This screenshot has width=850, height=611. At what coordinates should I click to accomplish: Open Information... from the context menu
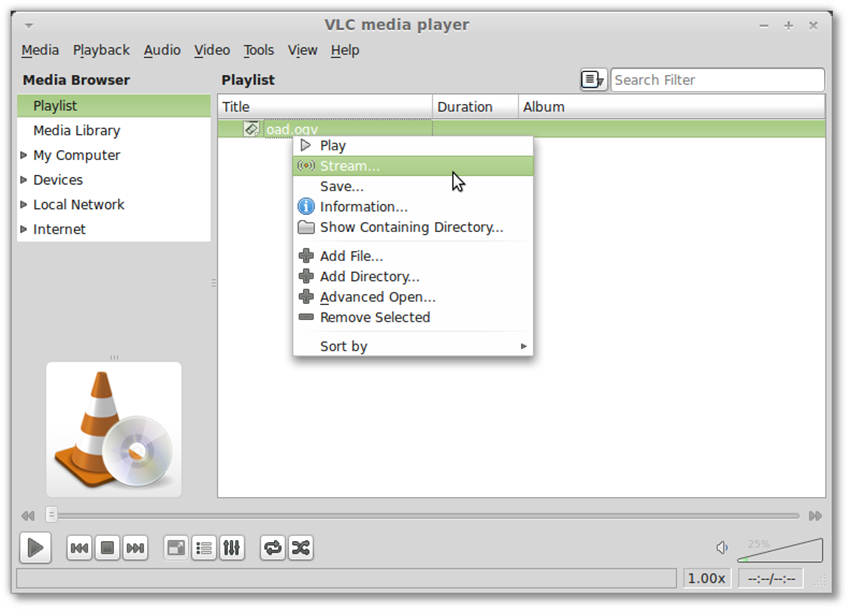click(413, 207)
